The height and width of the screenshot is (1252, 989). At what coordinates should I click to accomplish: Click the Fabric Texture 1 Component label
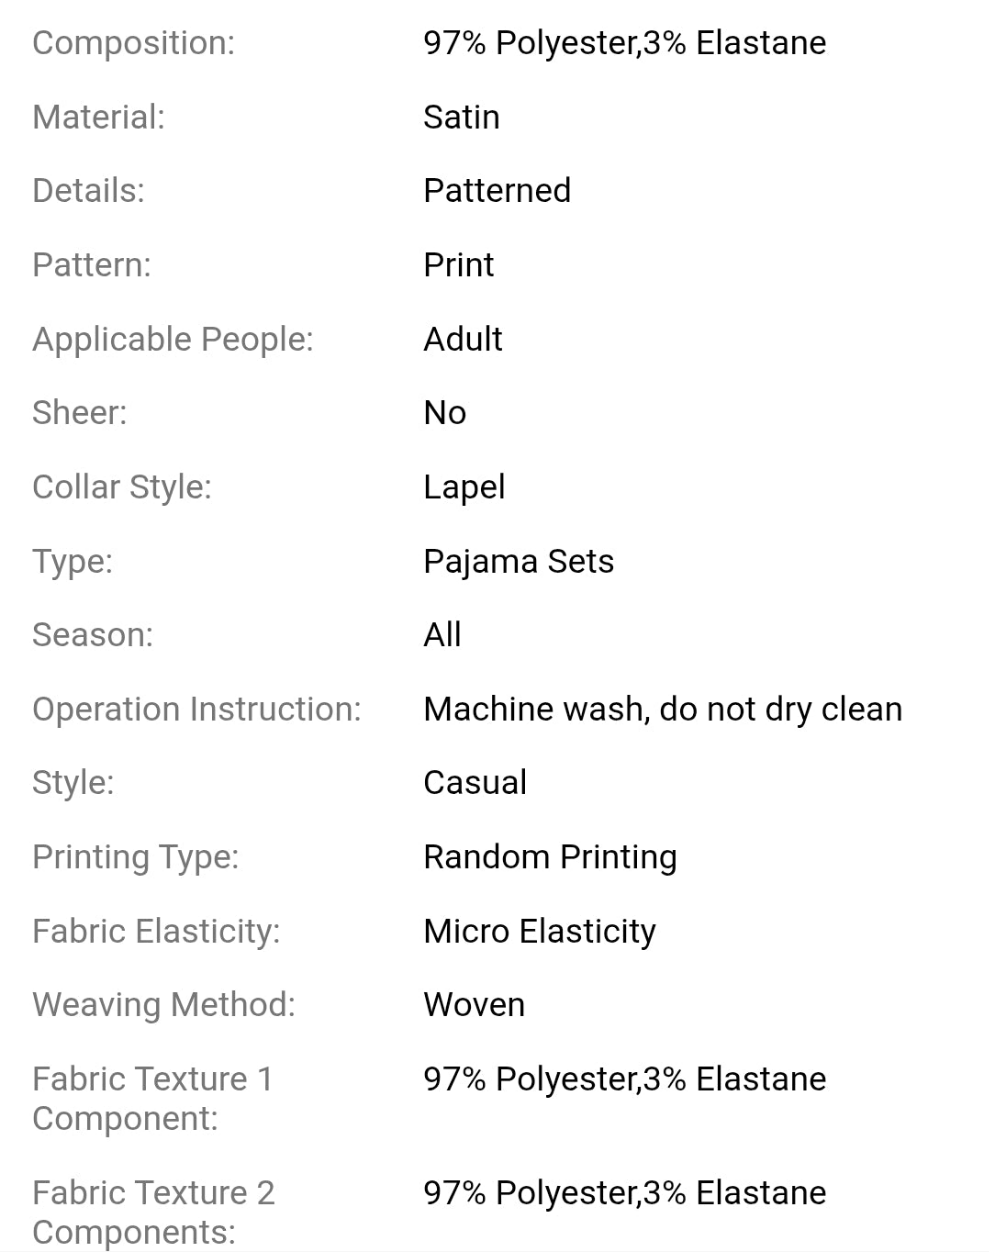tap(152, 1098)
